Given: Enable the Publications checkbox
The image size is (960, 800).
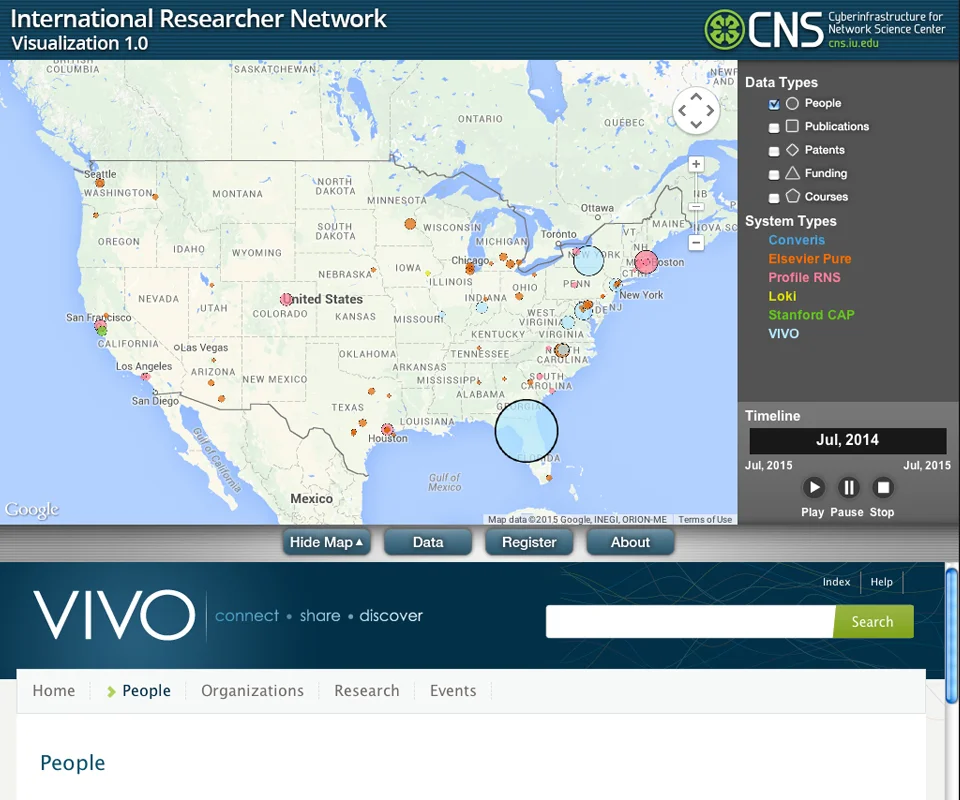Looking at the screenshot, I should [x=774, y=127].
